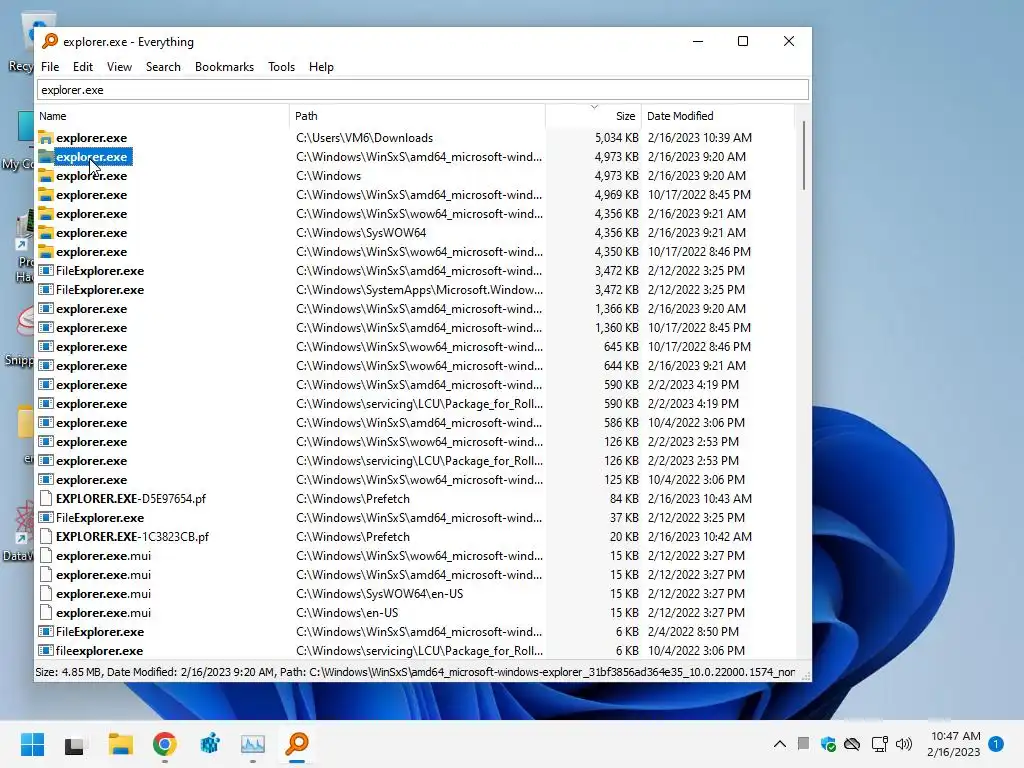Screen dimensions: 1024x768
Task: Open the Bookmarks menu
Action: (x=224, y=67)
